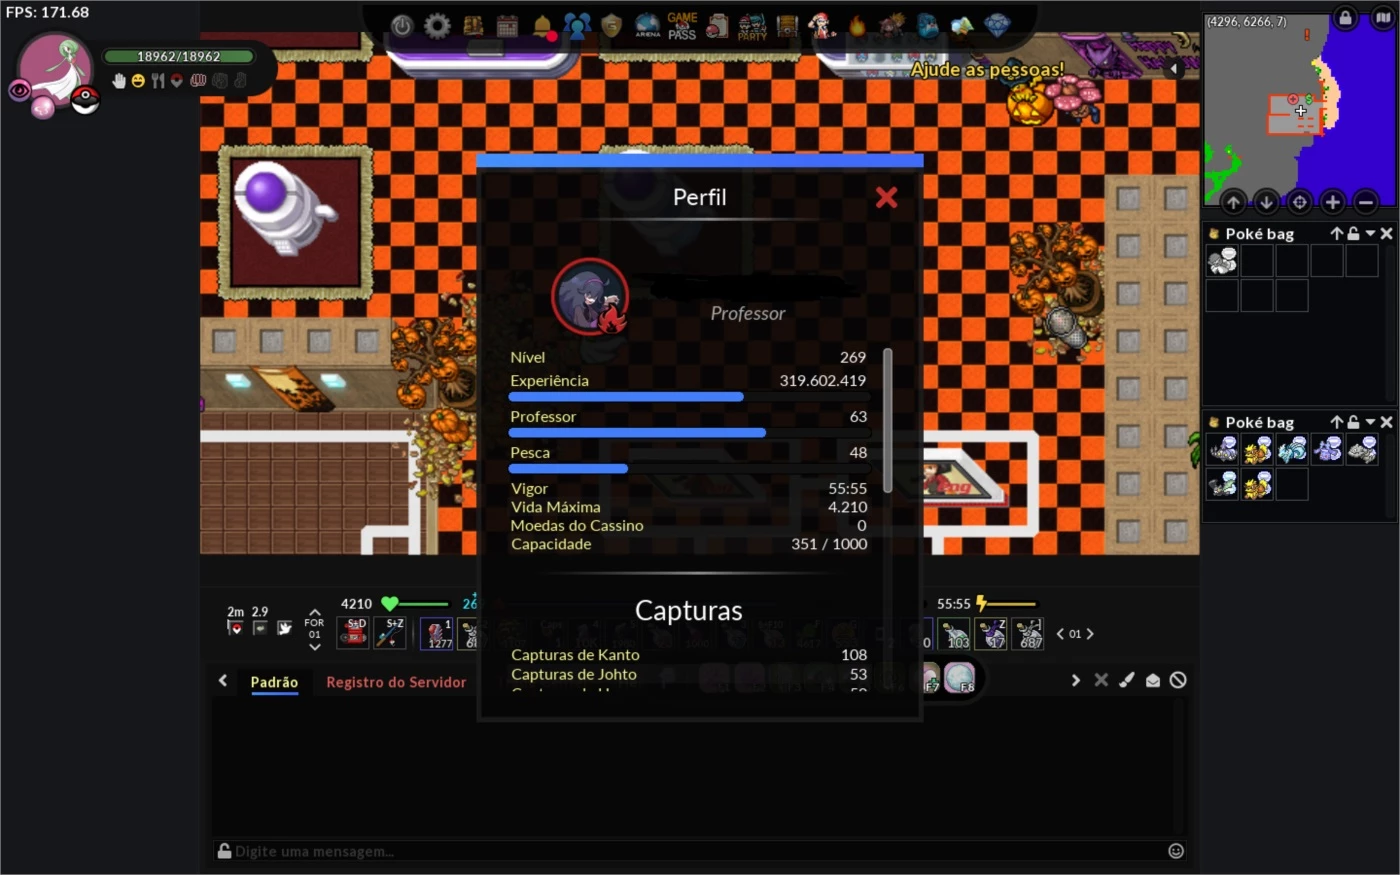Click the power/logout icon in top toolbar
The height and width of the screenshot is (875, 1400).
click(x=402, y=26)
